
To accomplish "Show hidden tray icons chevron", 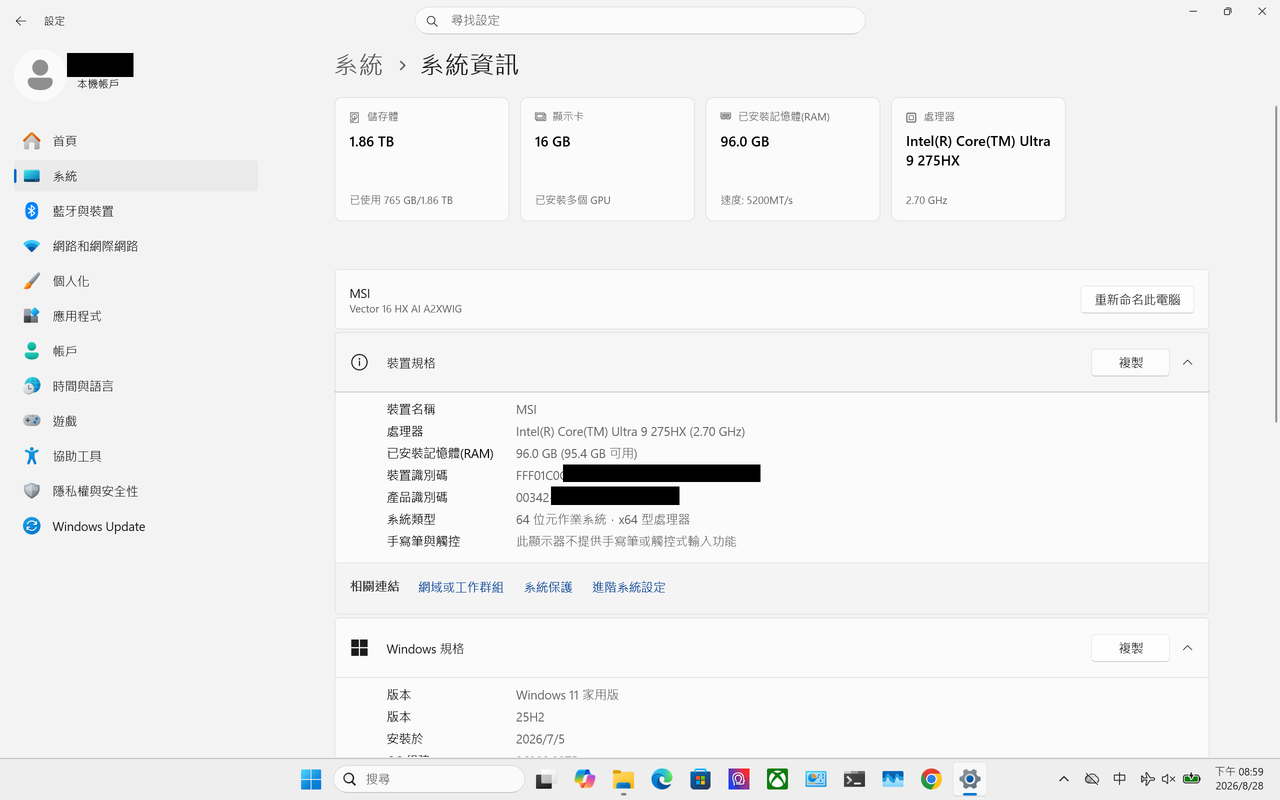I will pyautogui.click(x=1064, y=779).
